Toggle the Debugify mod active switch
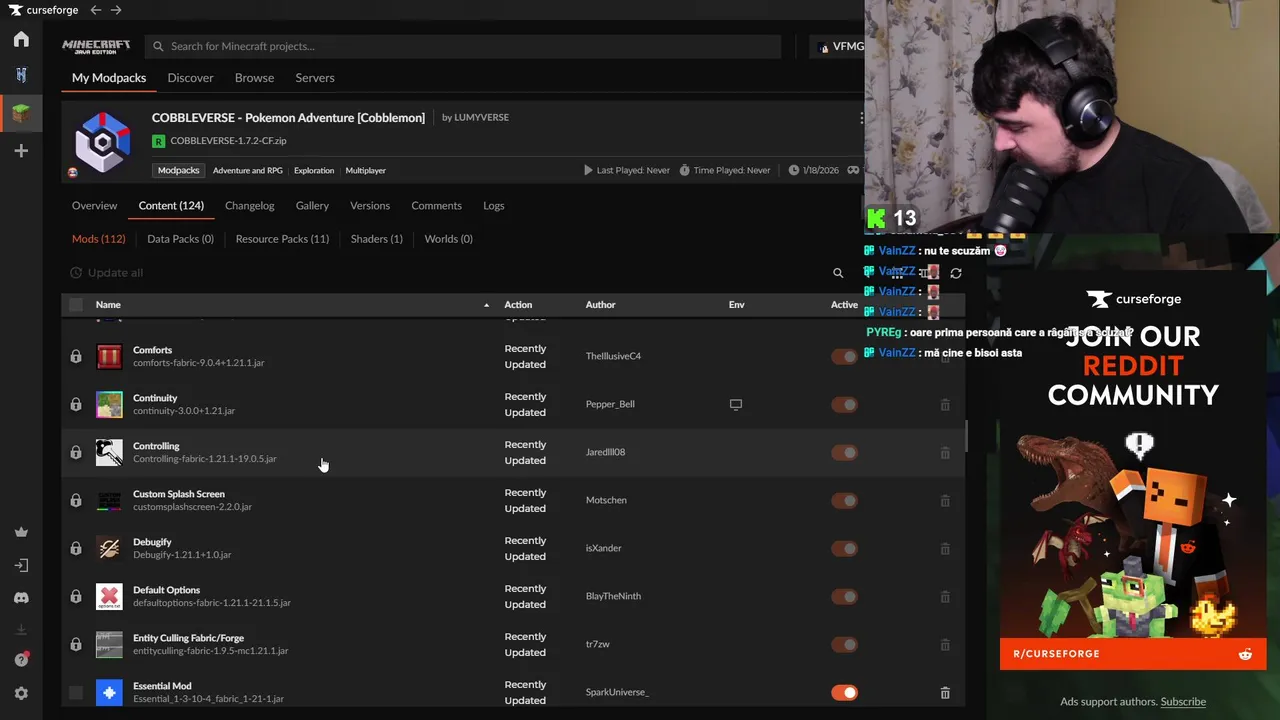 (844, 548)
